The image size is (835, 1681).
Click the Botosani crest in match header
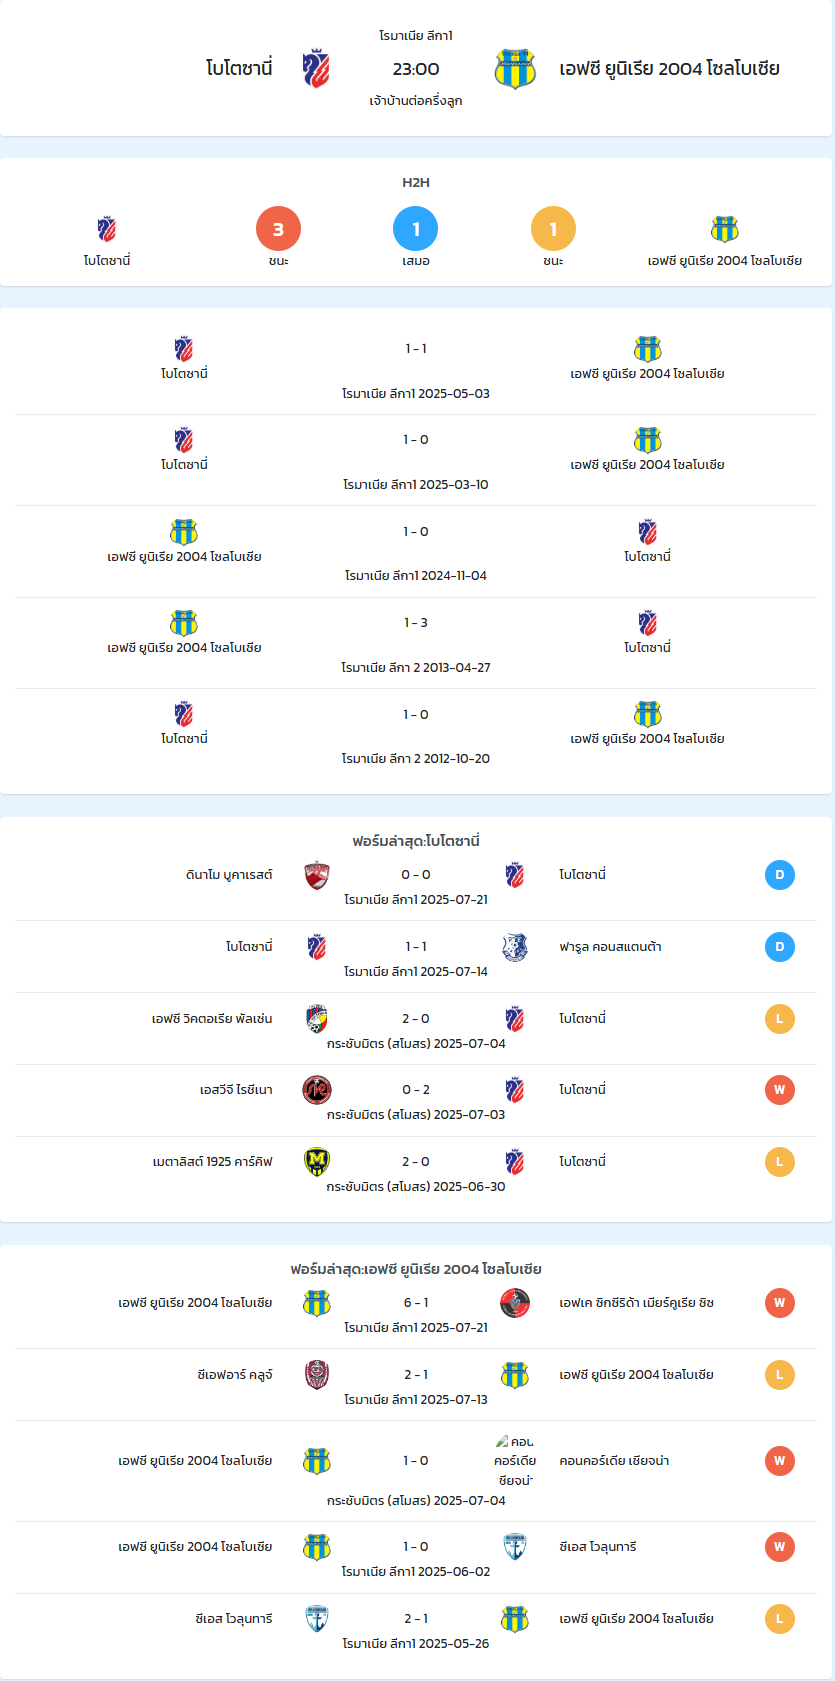[316, 69]
